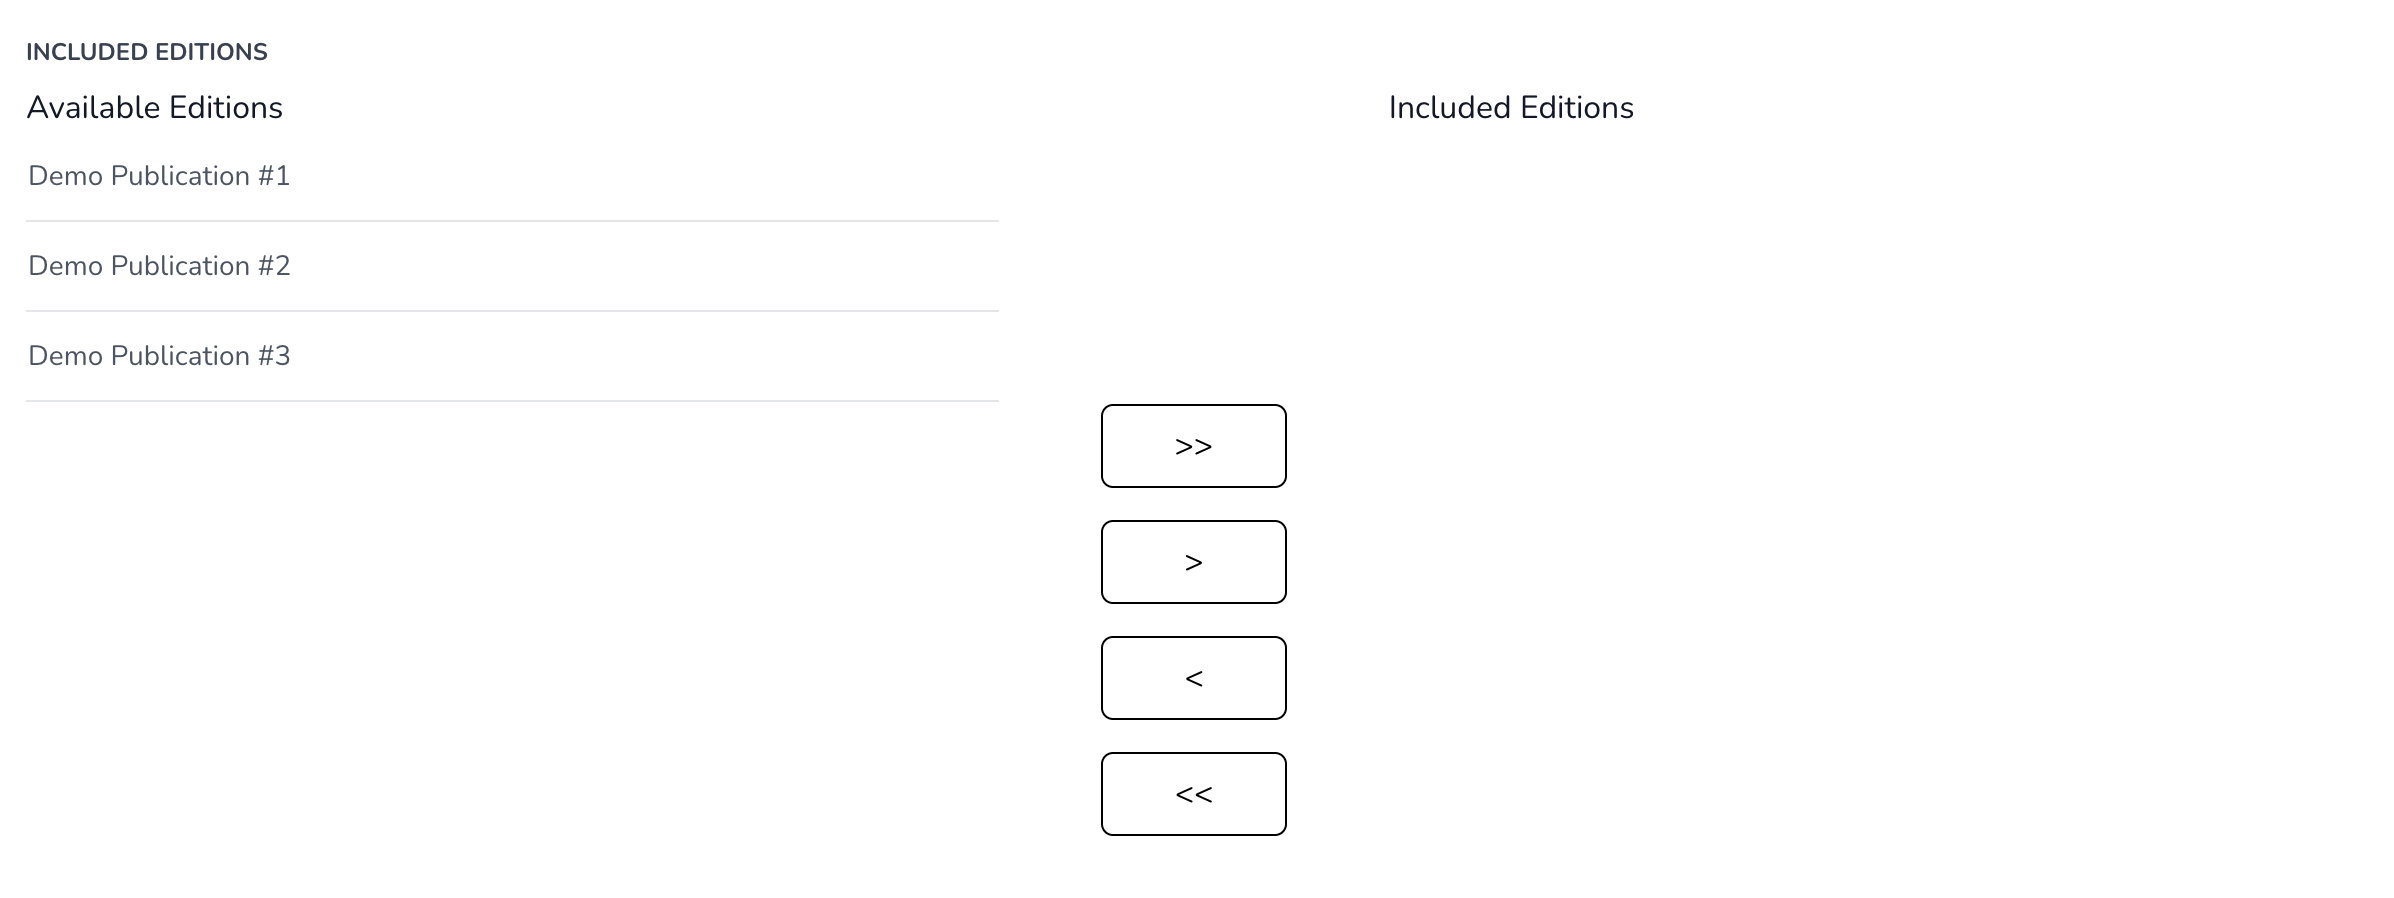Screen dimensions: 2394x898
Task: Remove selected edition using '<' control
Action: [x=1193, y=678]
